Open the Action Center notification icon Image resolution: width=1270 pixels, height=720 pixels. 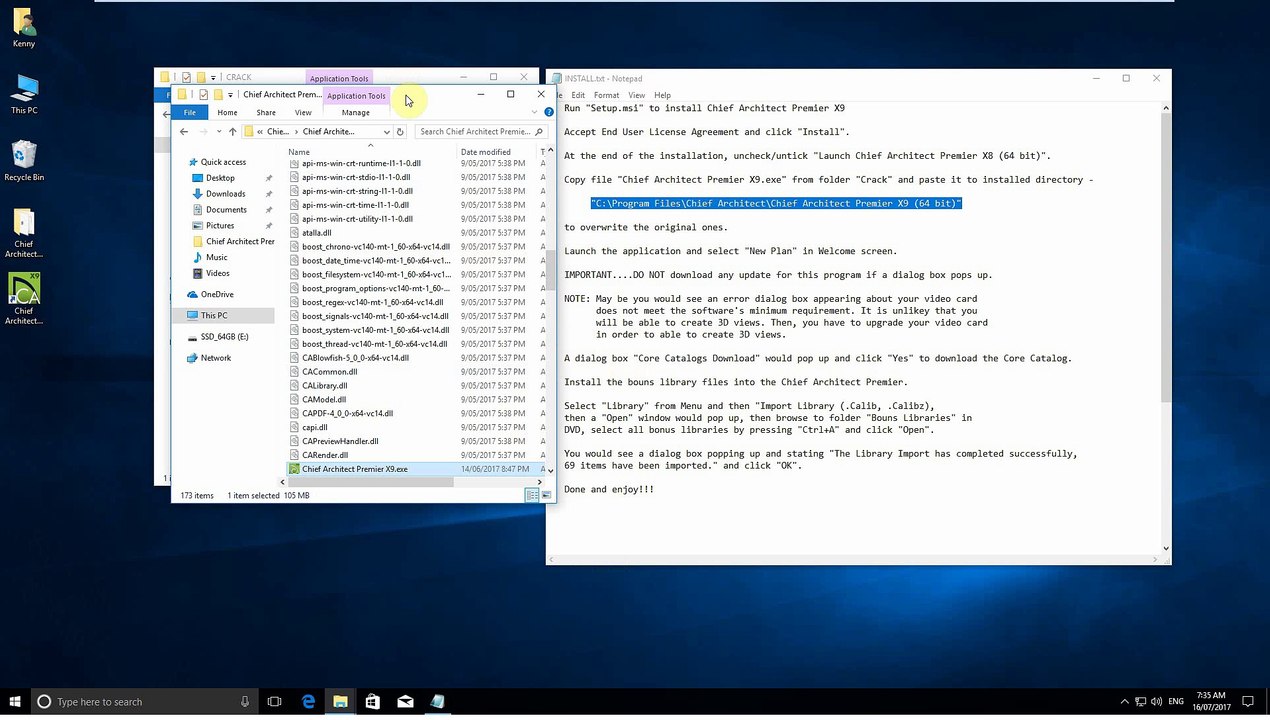1248,702
